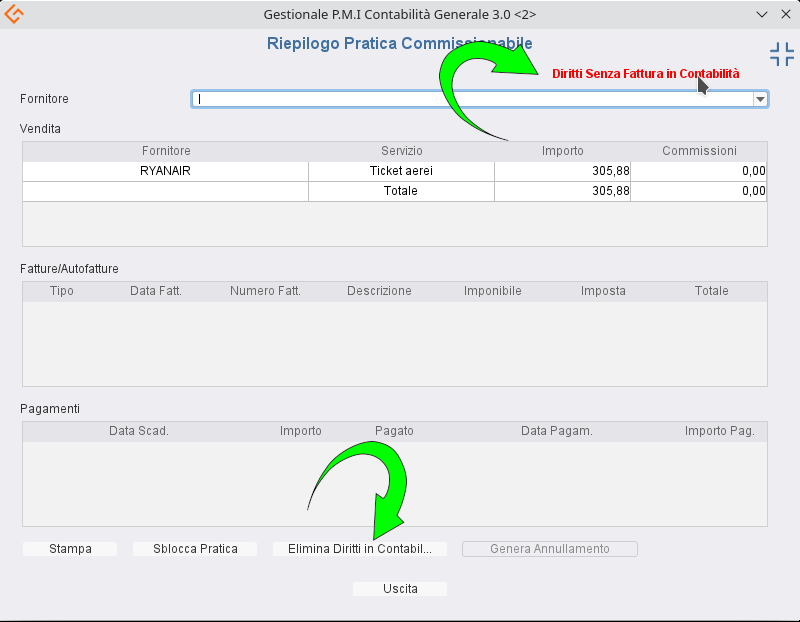Click the Servizio column header
The width and height of the screenshot is (800, 622).
[401, 151]
